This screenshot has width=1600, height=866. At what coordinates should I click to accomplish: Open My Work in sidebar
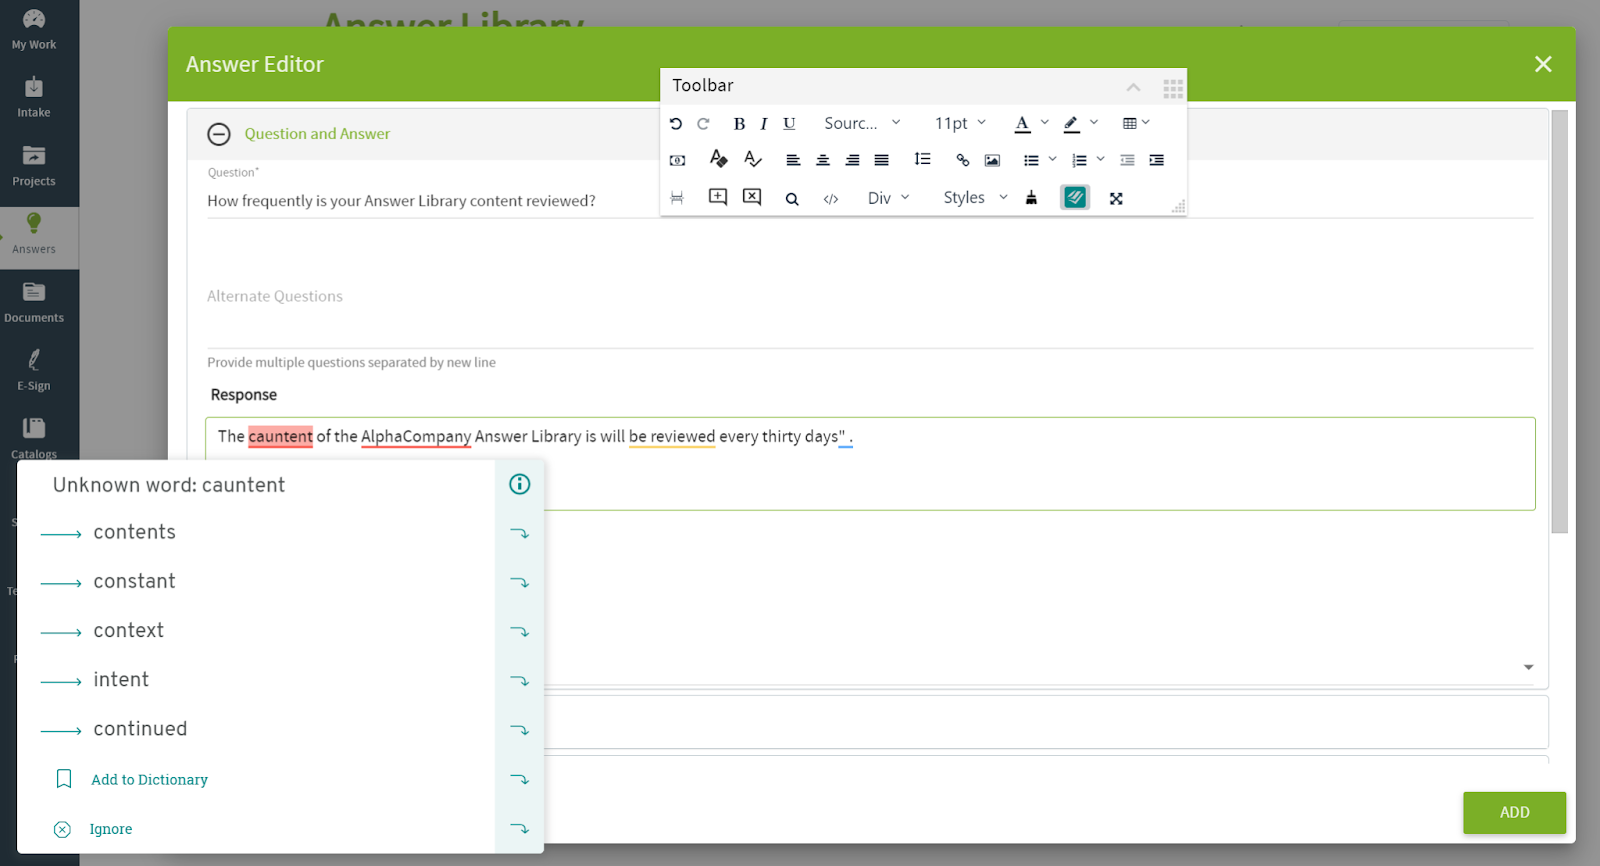pos(34,30)
